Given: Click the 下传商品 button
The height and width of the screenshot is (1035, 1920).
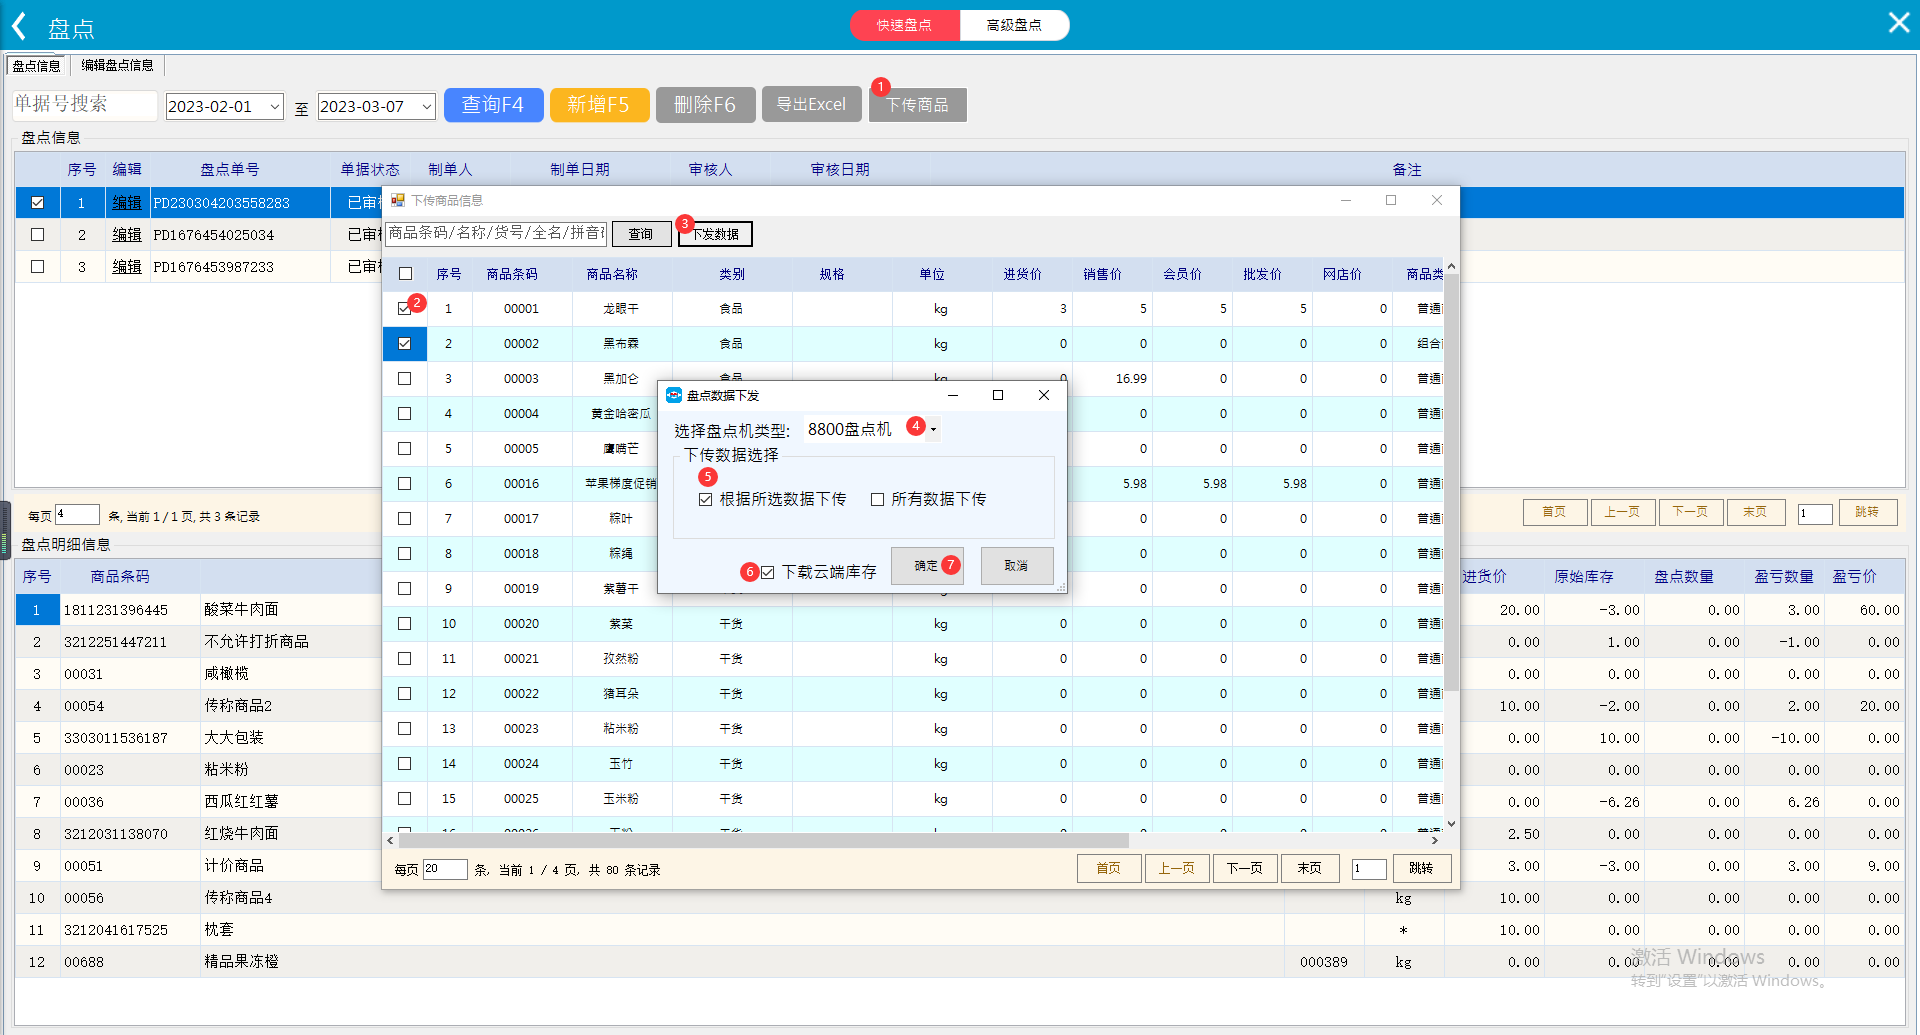Looking at the screenshot, I should click(x=917, y=105).
